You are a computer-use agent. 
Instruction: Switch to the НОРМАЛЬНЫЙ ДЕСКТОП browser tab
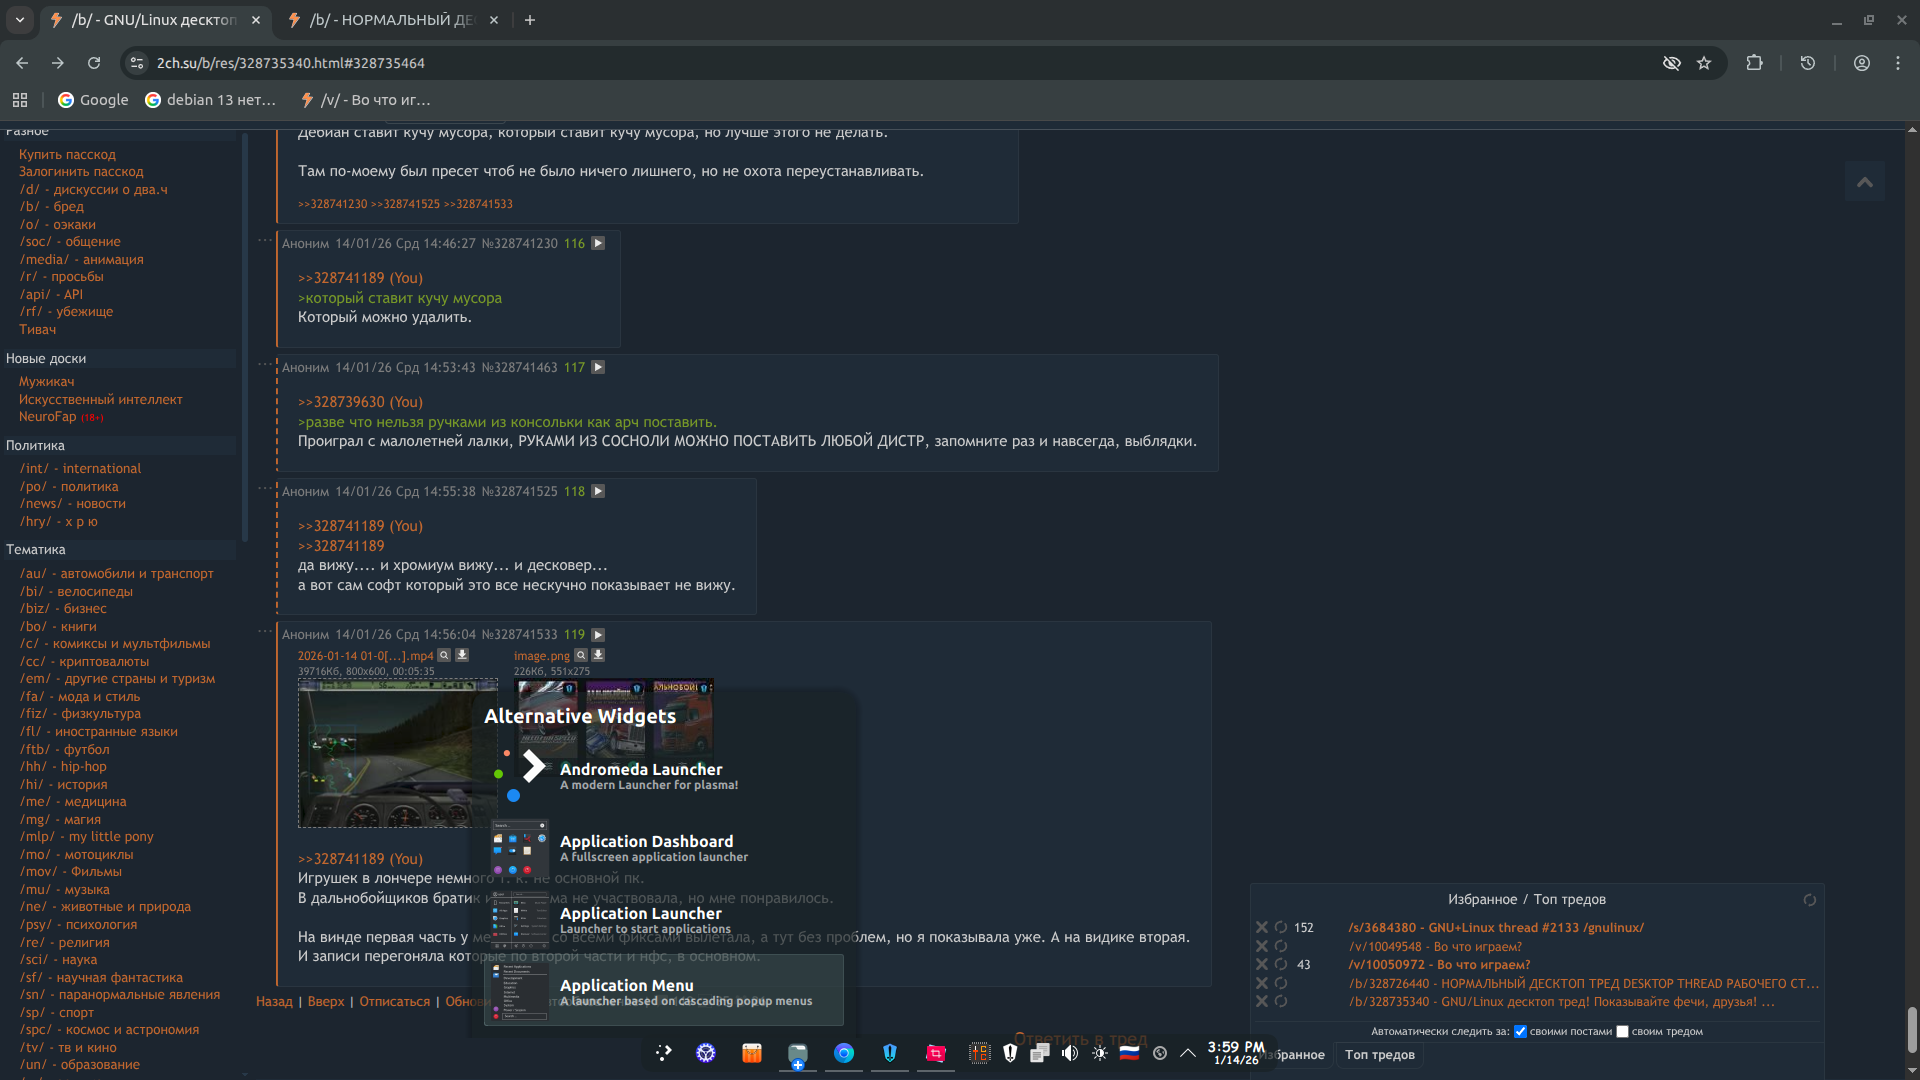pyautogui.click(x=390, y=20)
